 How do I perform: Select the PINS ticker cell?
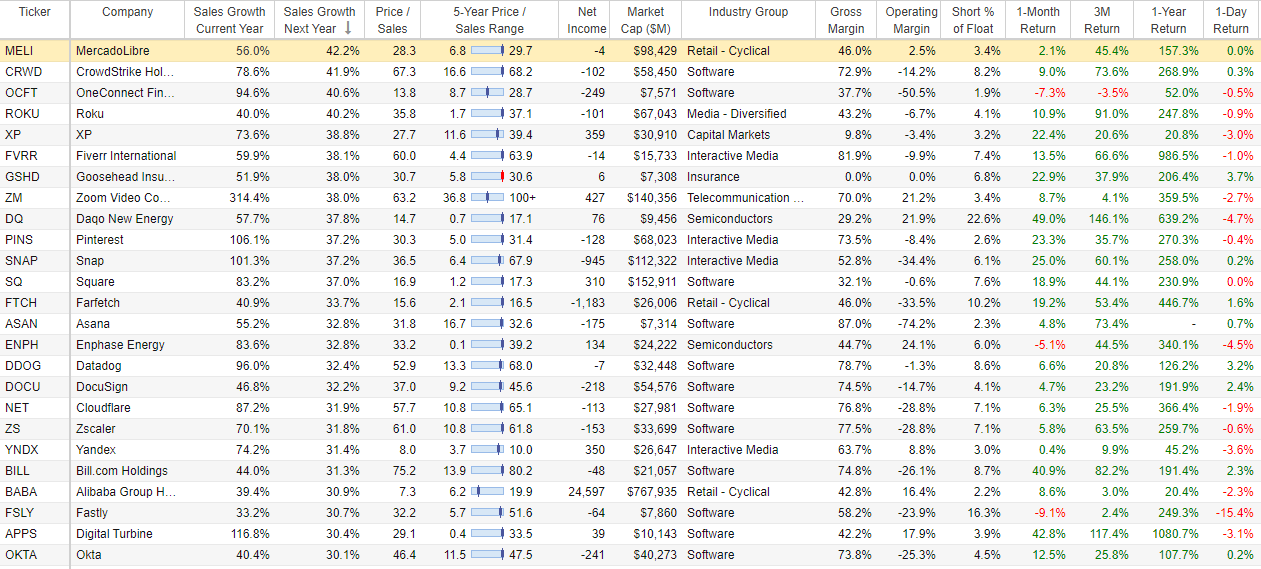coord(18,240)
